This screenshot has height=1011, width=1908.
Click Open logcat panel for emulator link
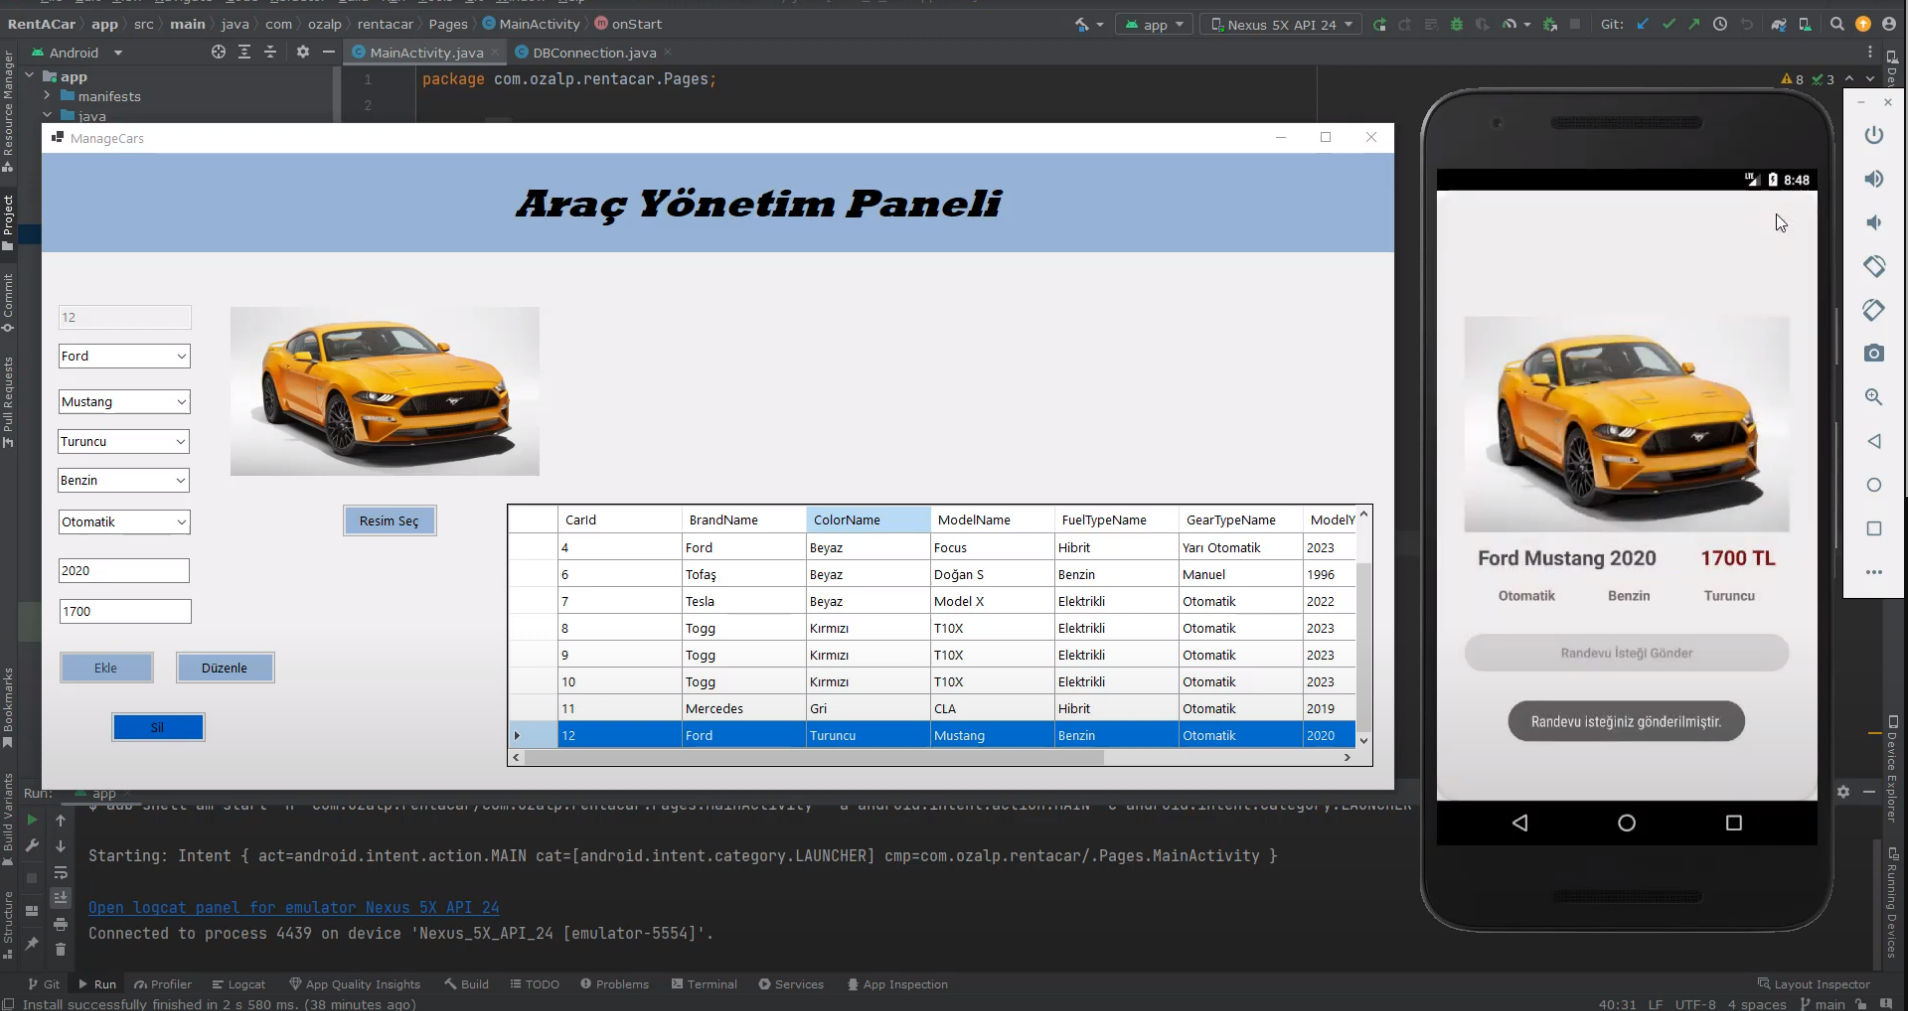tap(293, 907)
